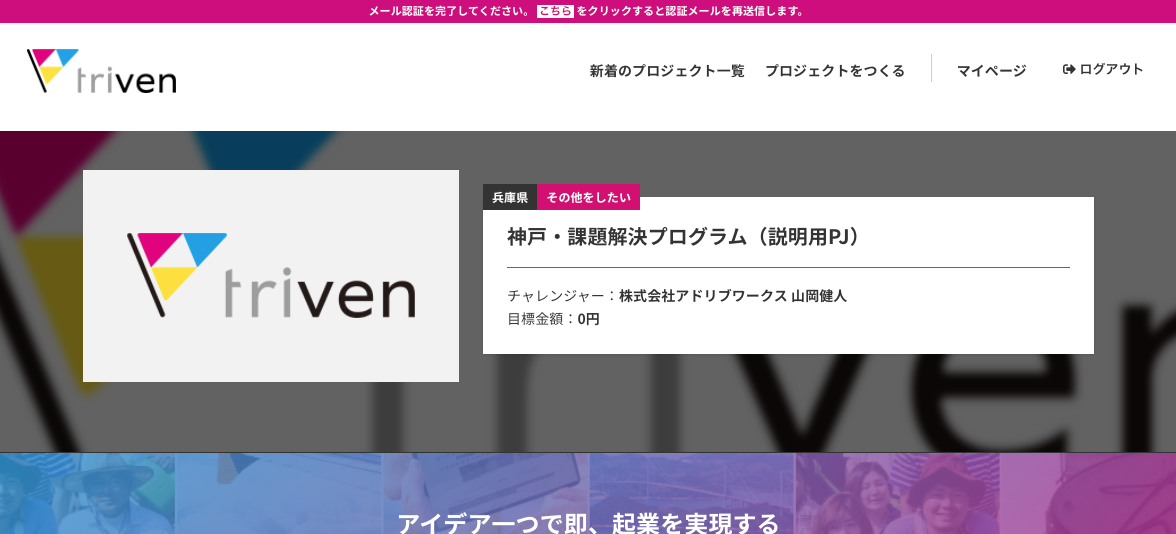This screenshot has width=1176, height=534.
Task: Click the triven logo in the header
Action: pyautogui.click(x=101, y=70)
